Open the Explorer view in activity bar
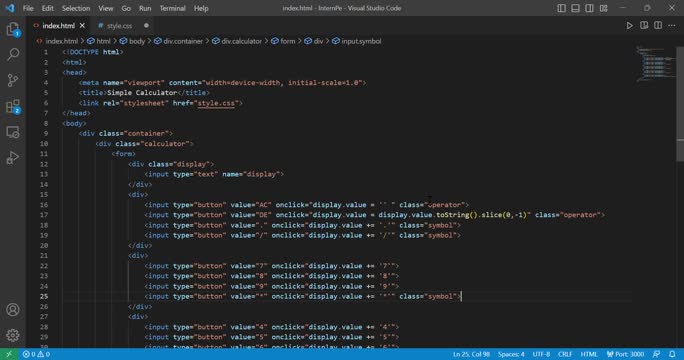The image size is (684, 360). (x=13, y=30)
